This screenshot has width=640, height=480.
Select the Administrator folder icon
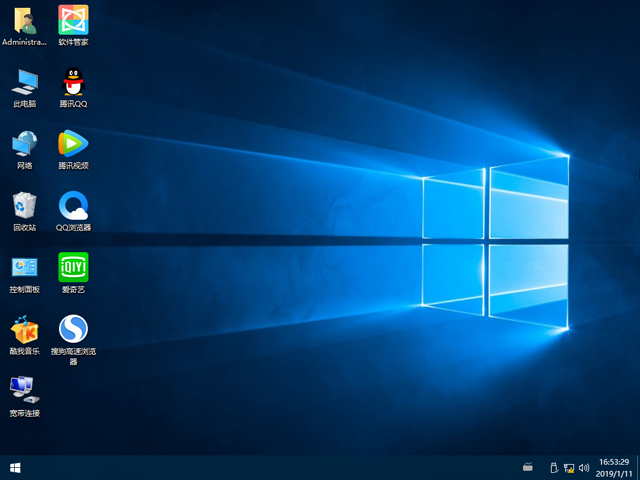pos(24,20)
